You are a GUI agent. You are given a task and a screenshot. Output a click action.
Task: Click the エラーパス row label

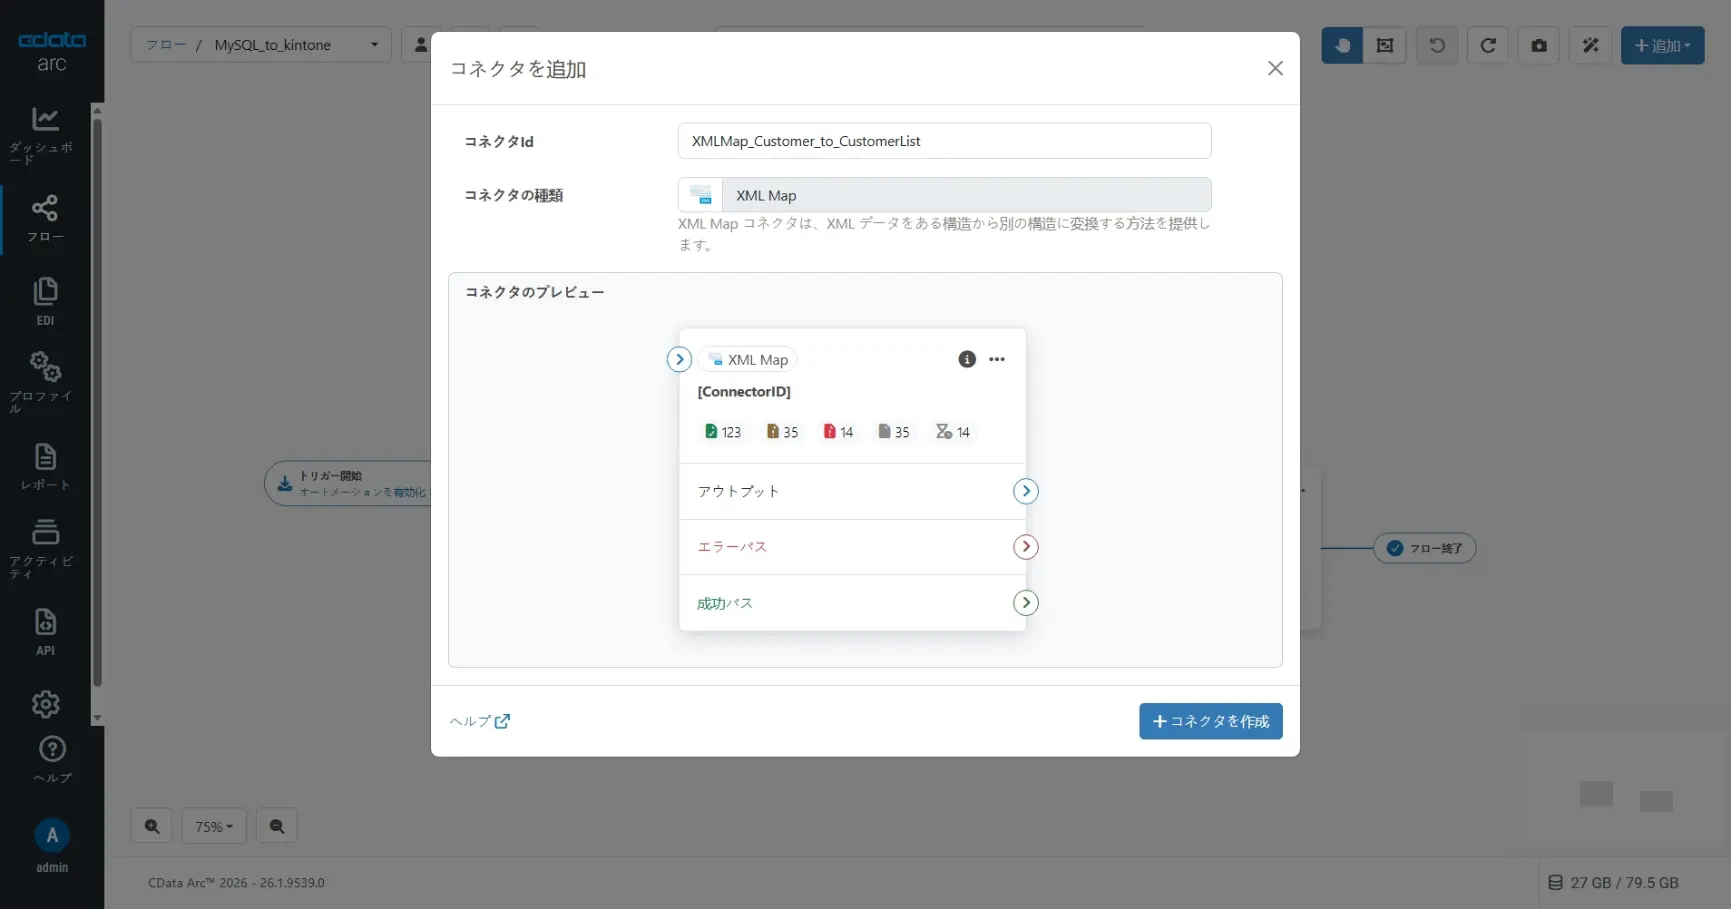click(x=732, y=547)
